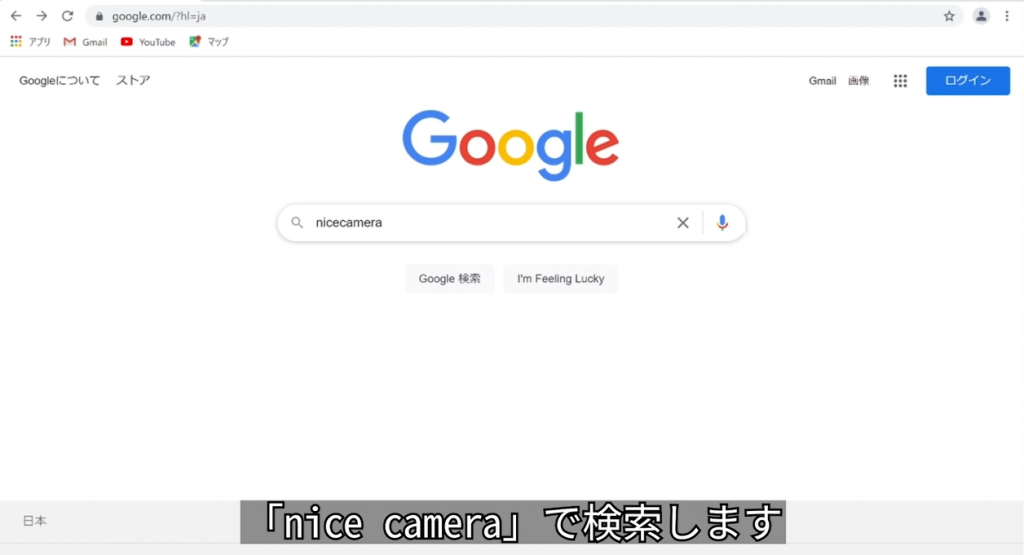Open the Google apps grid icon

click(900, 81)
